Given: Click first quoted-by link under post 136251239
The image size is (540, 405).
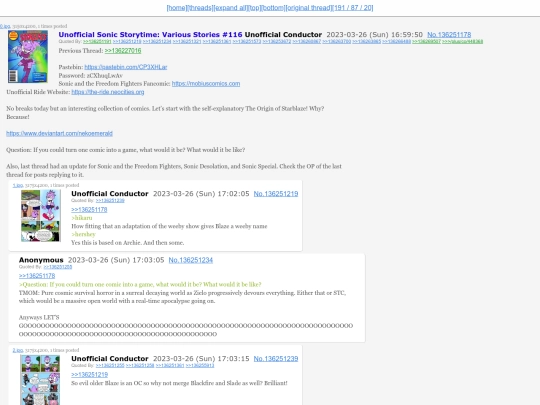Looking at the screenshot, I should [110, 365].
